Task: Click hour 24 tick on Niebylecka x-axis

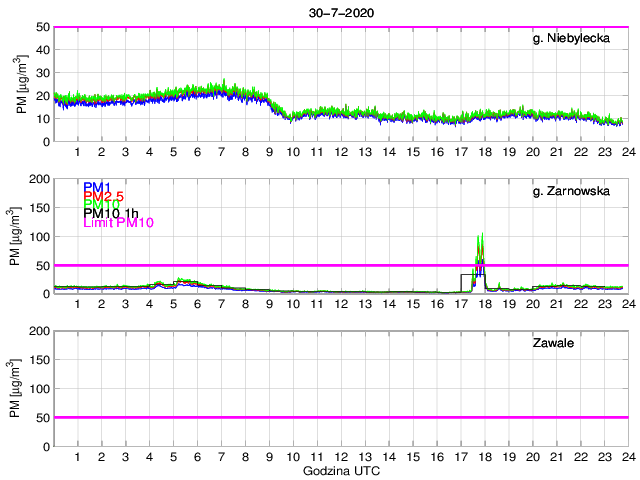Action: (627, 152)
